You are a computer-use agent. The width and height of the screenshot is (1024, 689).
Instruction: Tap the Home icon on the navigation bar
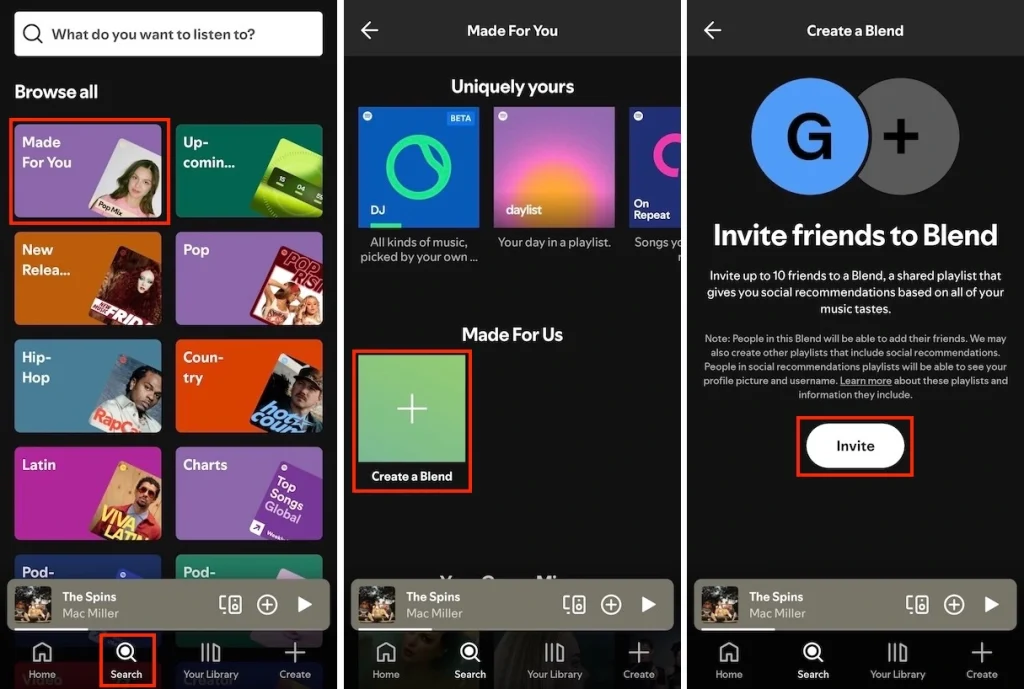click(x=41, y=660)
